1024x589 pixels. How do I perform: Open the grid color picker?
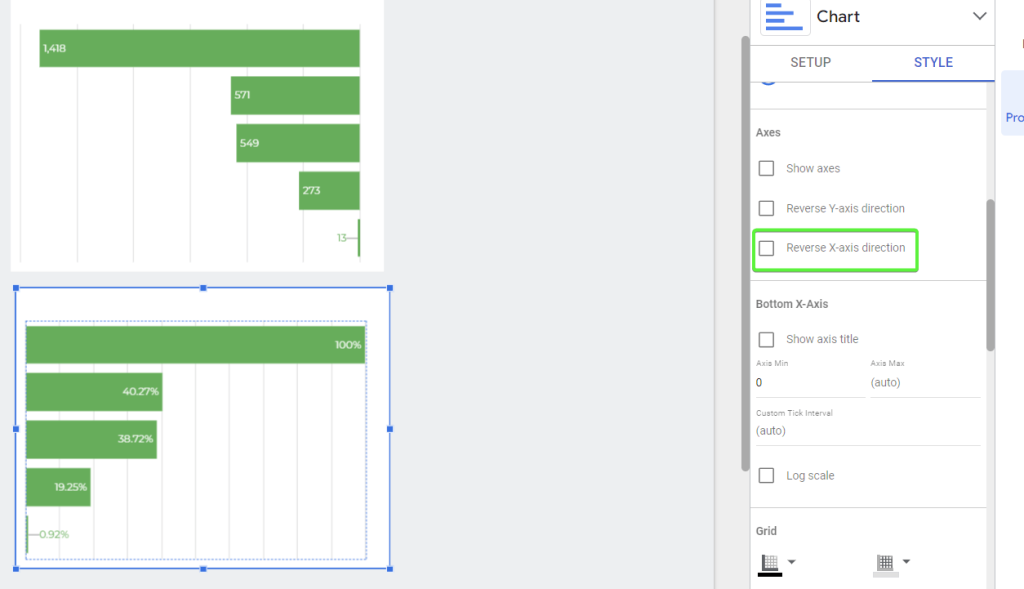[x=885, y=564]
